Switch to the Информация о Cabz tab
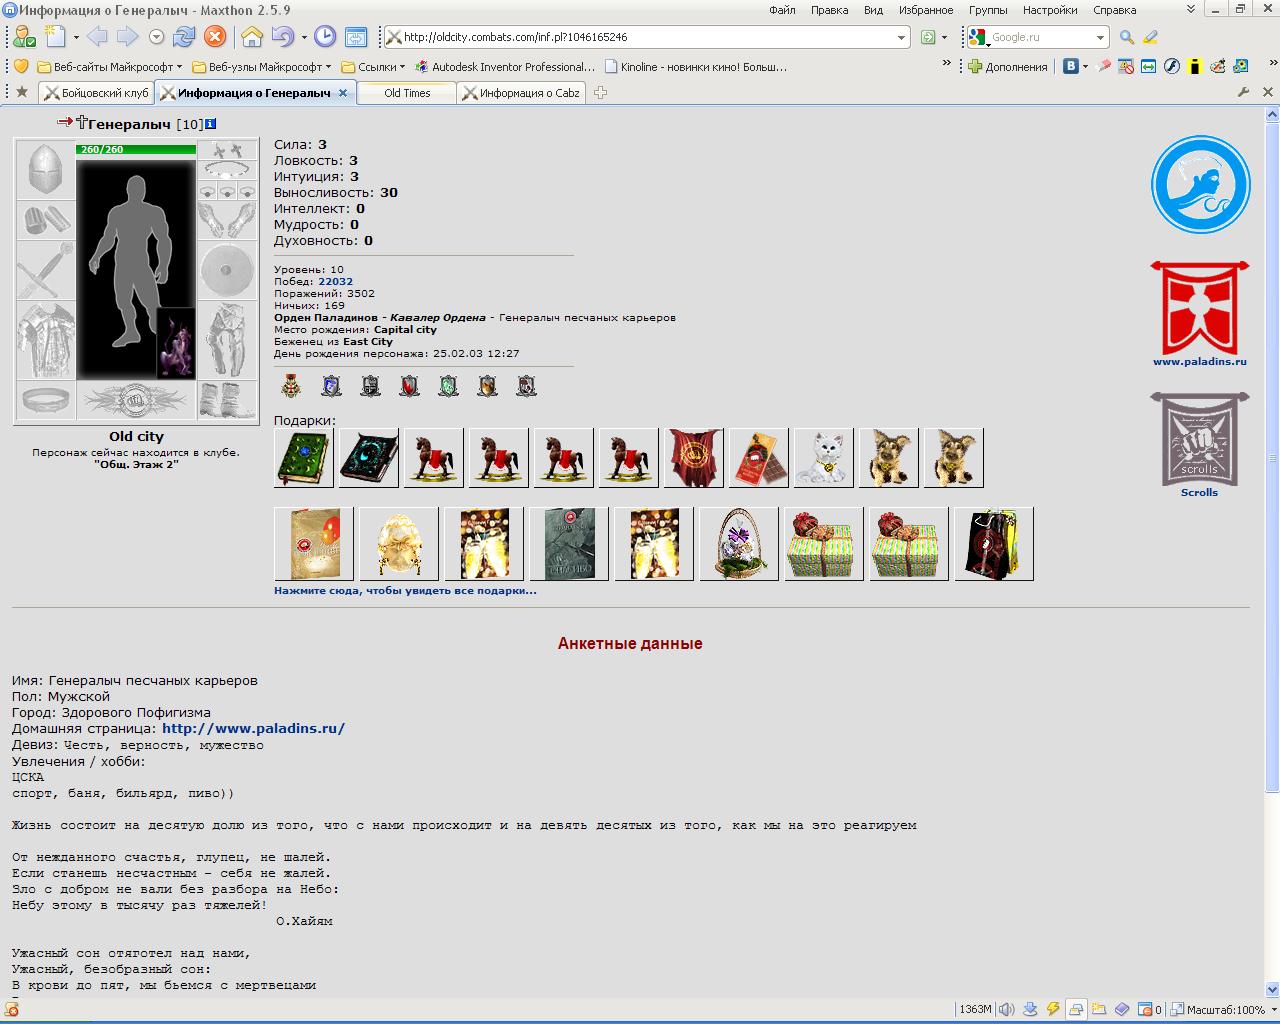This screenshot has width=1280, height=1024. [x=521, y=92]
